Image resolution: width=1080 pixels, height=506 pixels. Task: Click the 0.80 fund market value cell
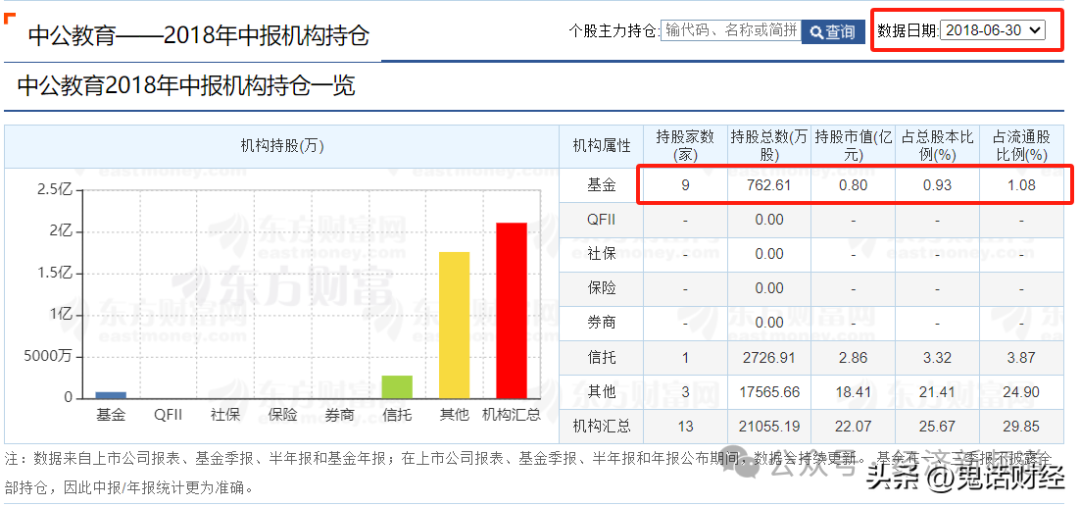(853, 185)
